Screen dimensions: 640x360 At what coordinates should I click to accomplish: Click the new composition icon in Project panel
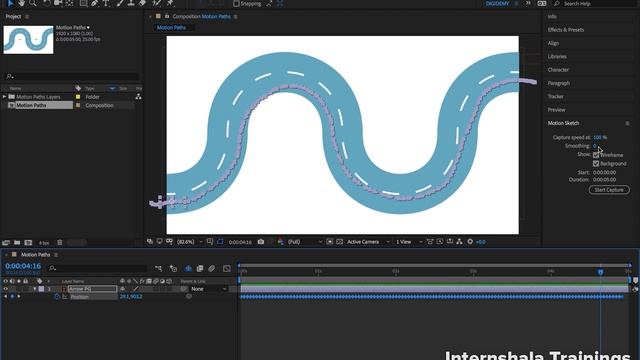(x=28, y=242)
